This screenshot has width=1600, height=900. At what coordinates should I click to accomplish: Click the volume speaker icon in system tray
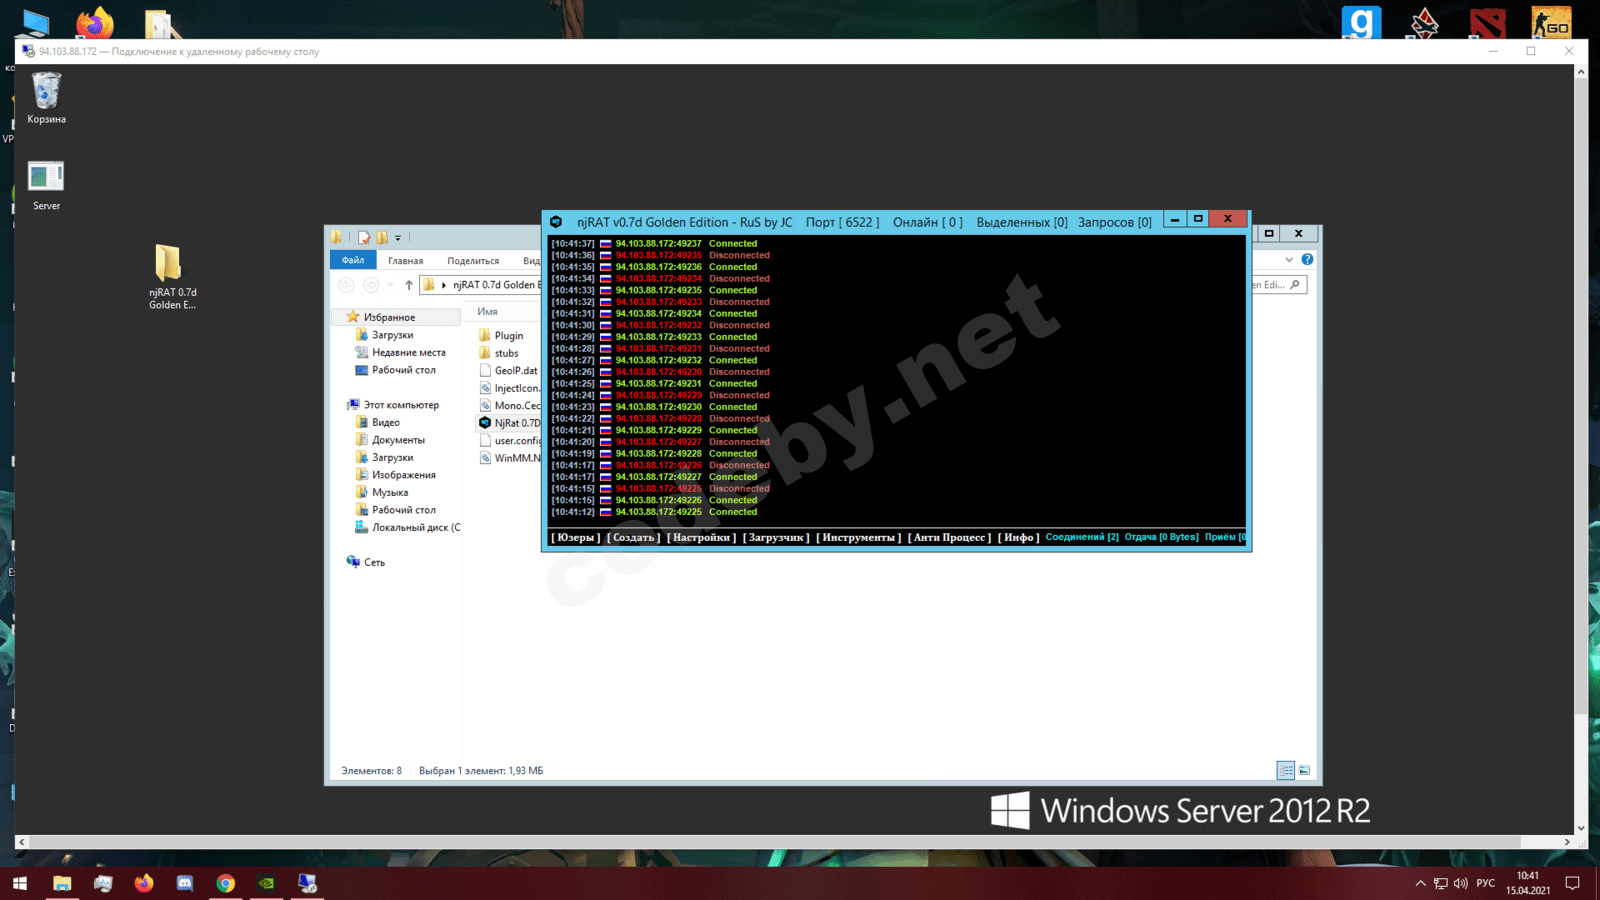tap(1461, 883)
